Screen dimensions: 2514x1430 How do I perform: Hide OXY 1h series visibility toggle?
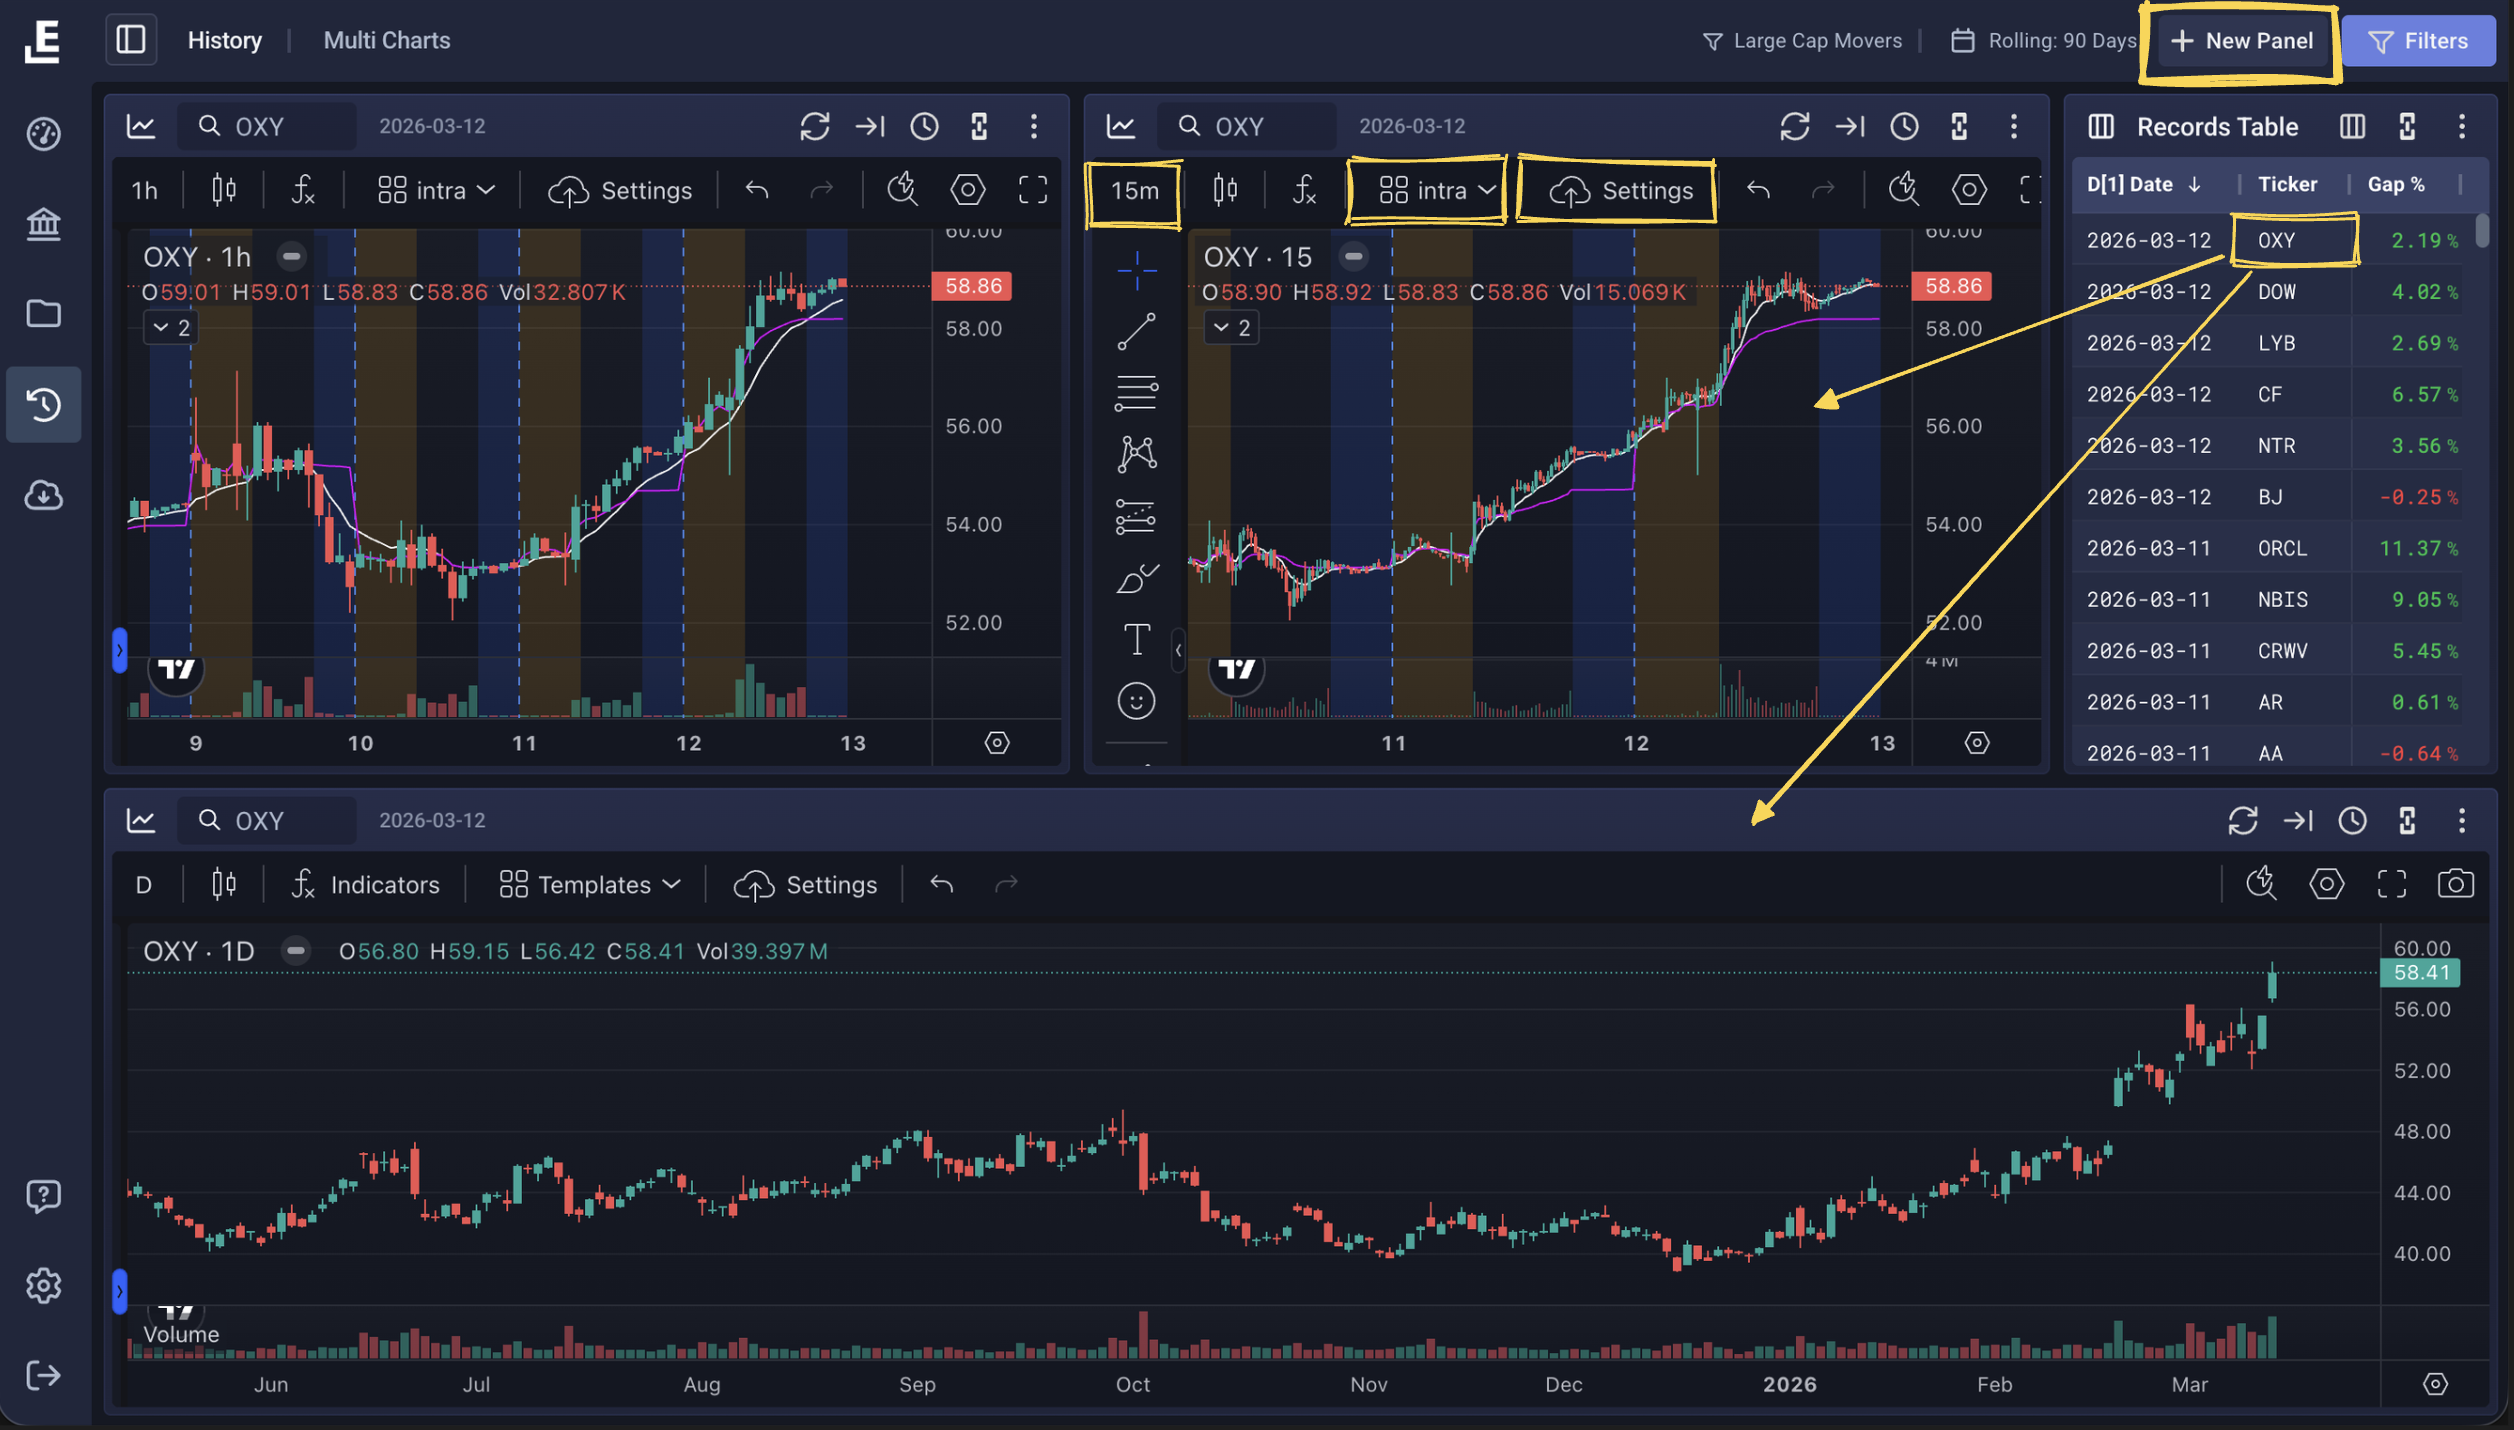pos(291,257)
